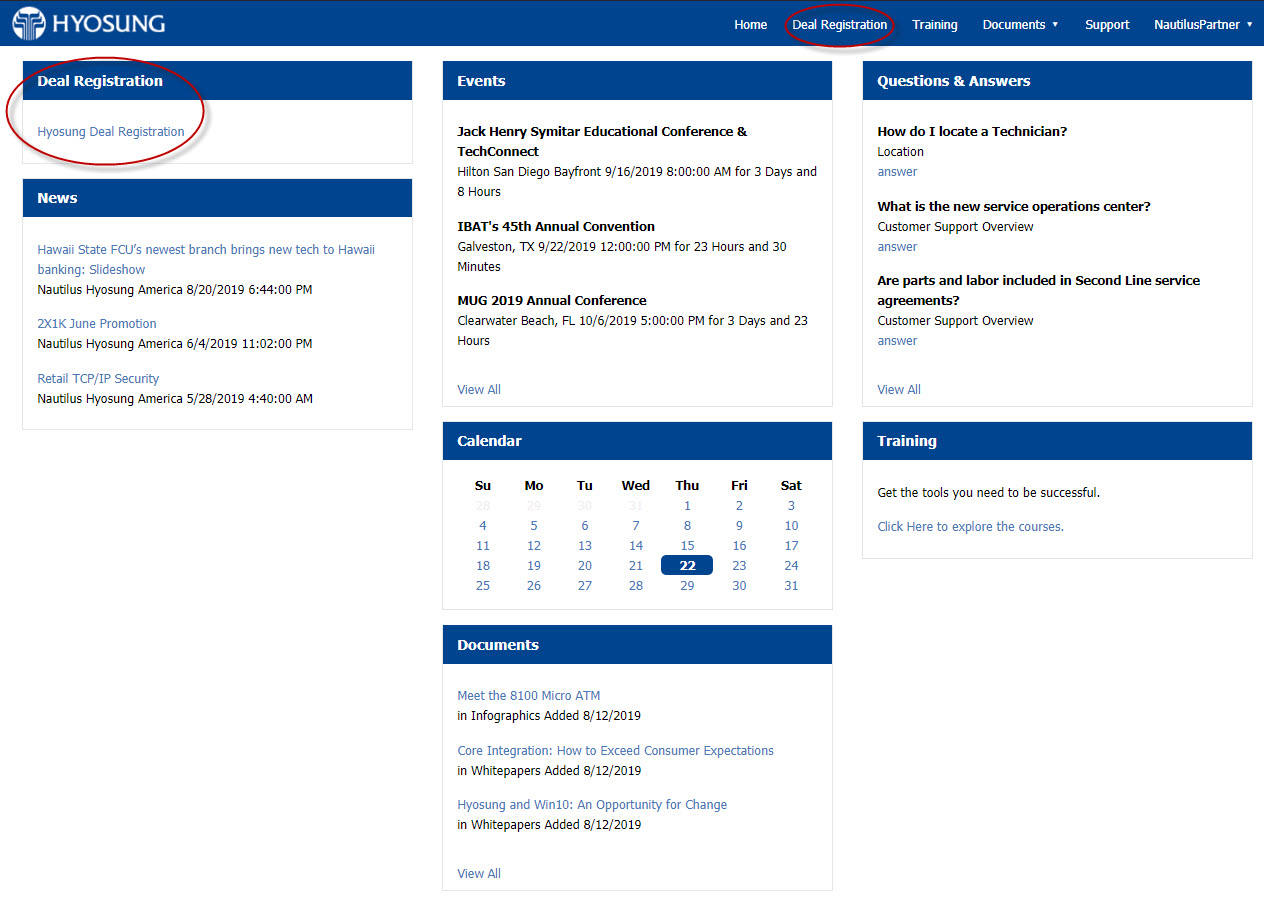This screenshot has width=1264, height=902.
Task: Open the Support page
Action: click(x=1106, y=24)
